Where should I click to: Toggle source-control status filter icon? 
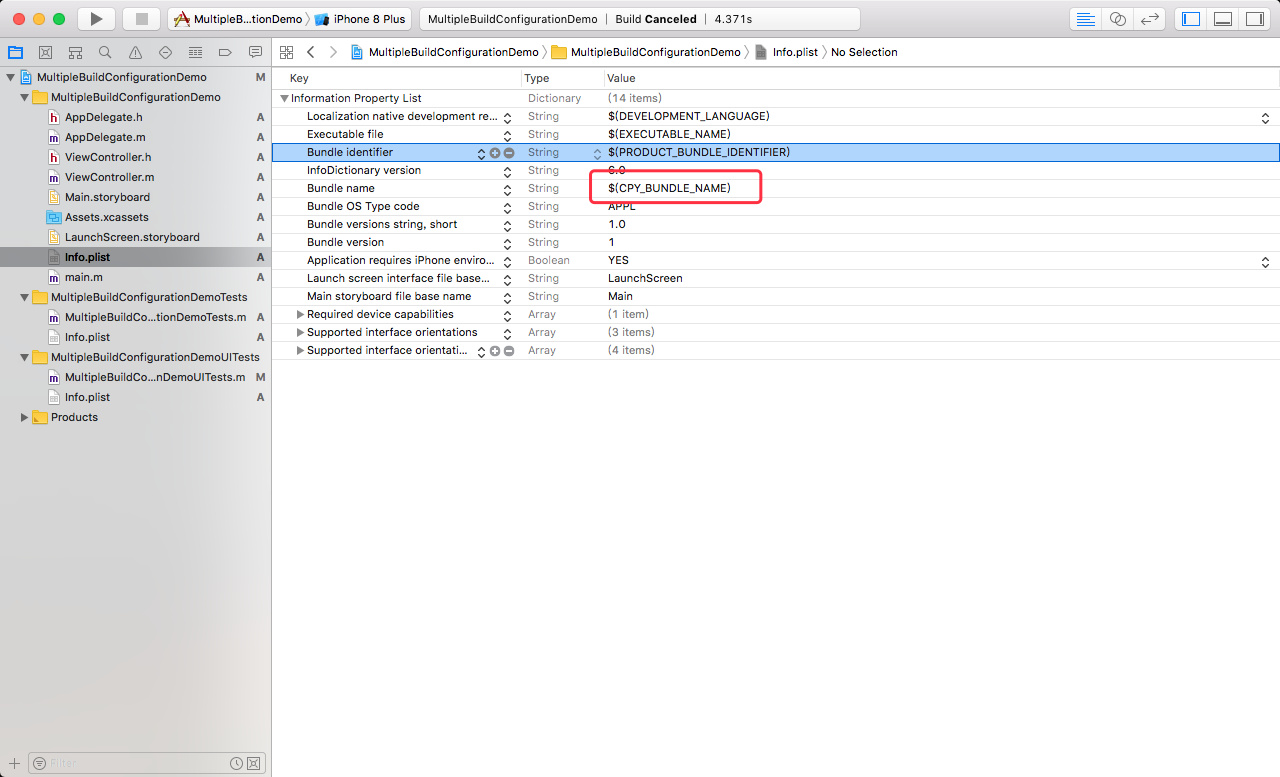point(253,763)
